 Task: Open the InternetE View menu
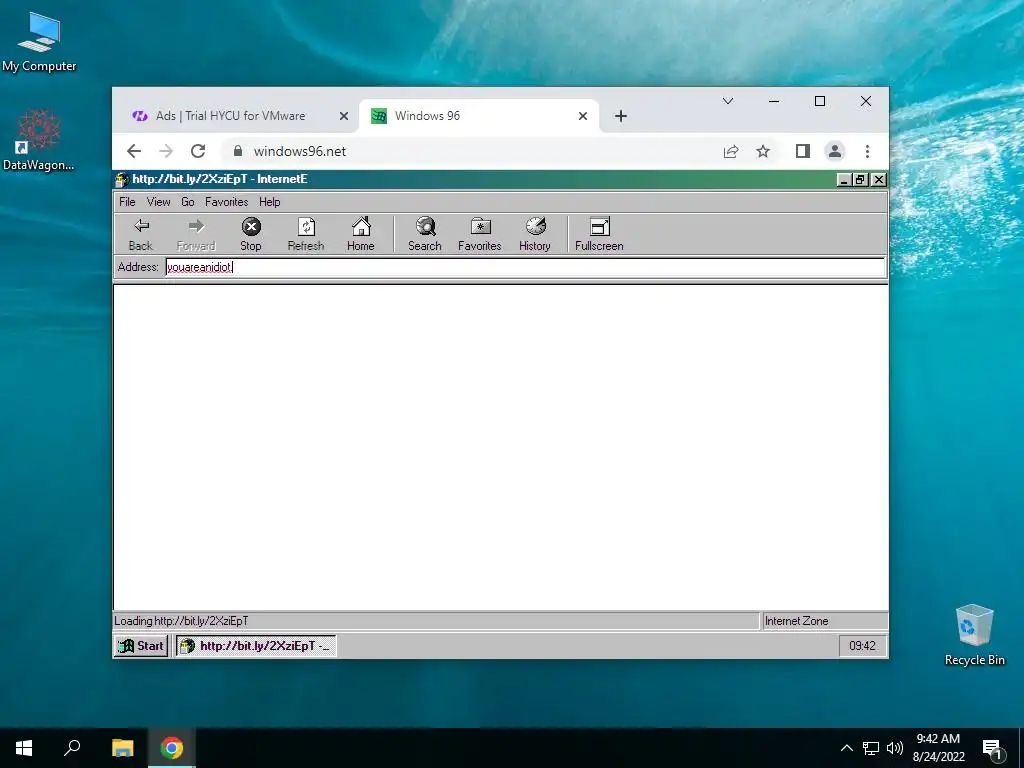159,202
